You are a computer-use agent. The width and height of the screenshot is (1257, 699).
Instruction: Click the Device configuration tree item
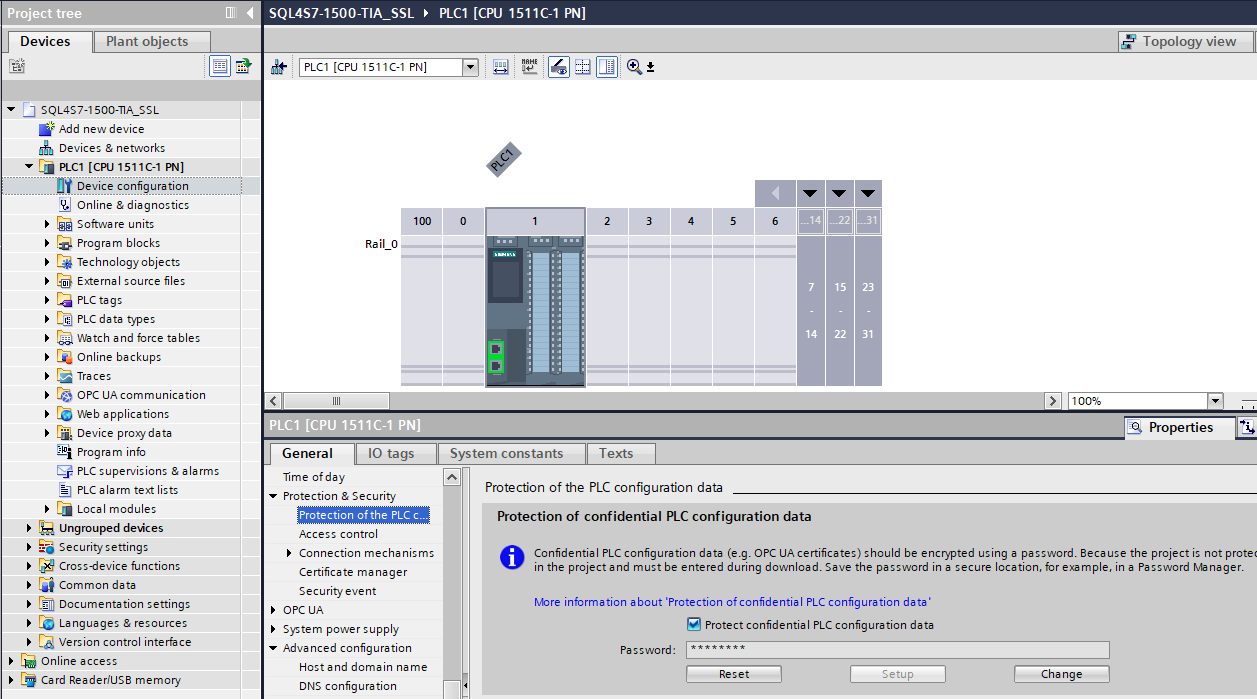pyautogui.click(x=133, y=186)
